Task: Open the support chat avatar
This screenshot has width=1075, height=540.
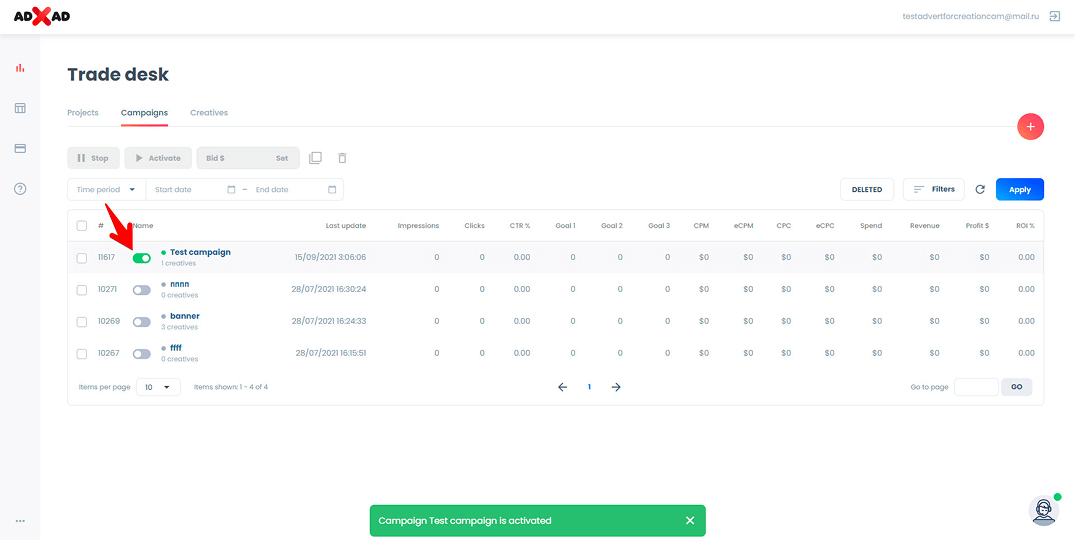Action: [1043, 510]
